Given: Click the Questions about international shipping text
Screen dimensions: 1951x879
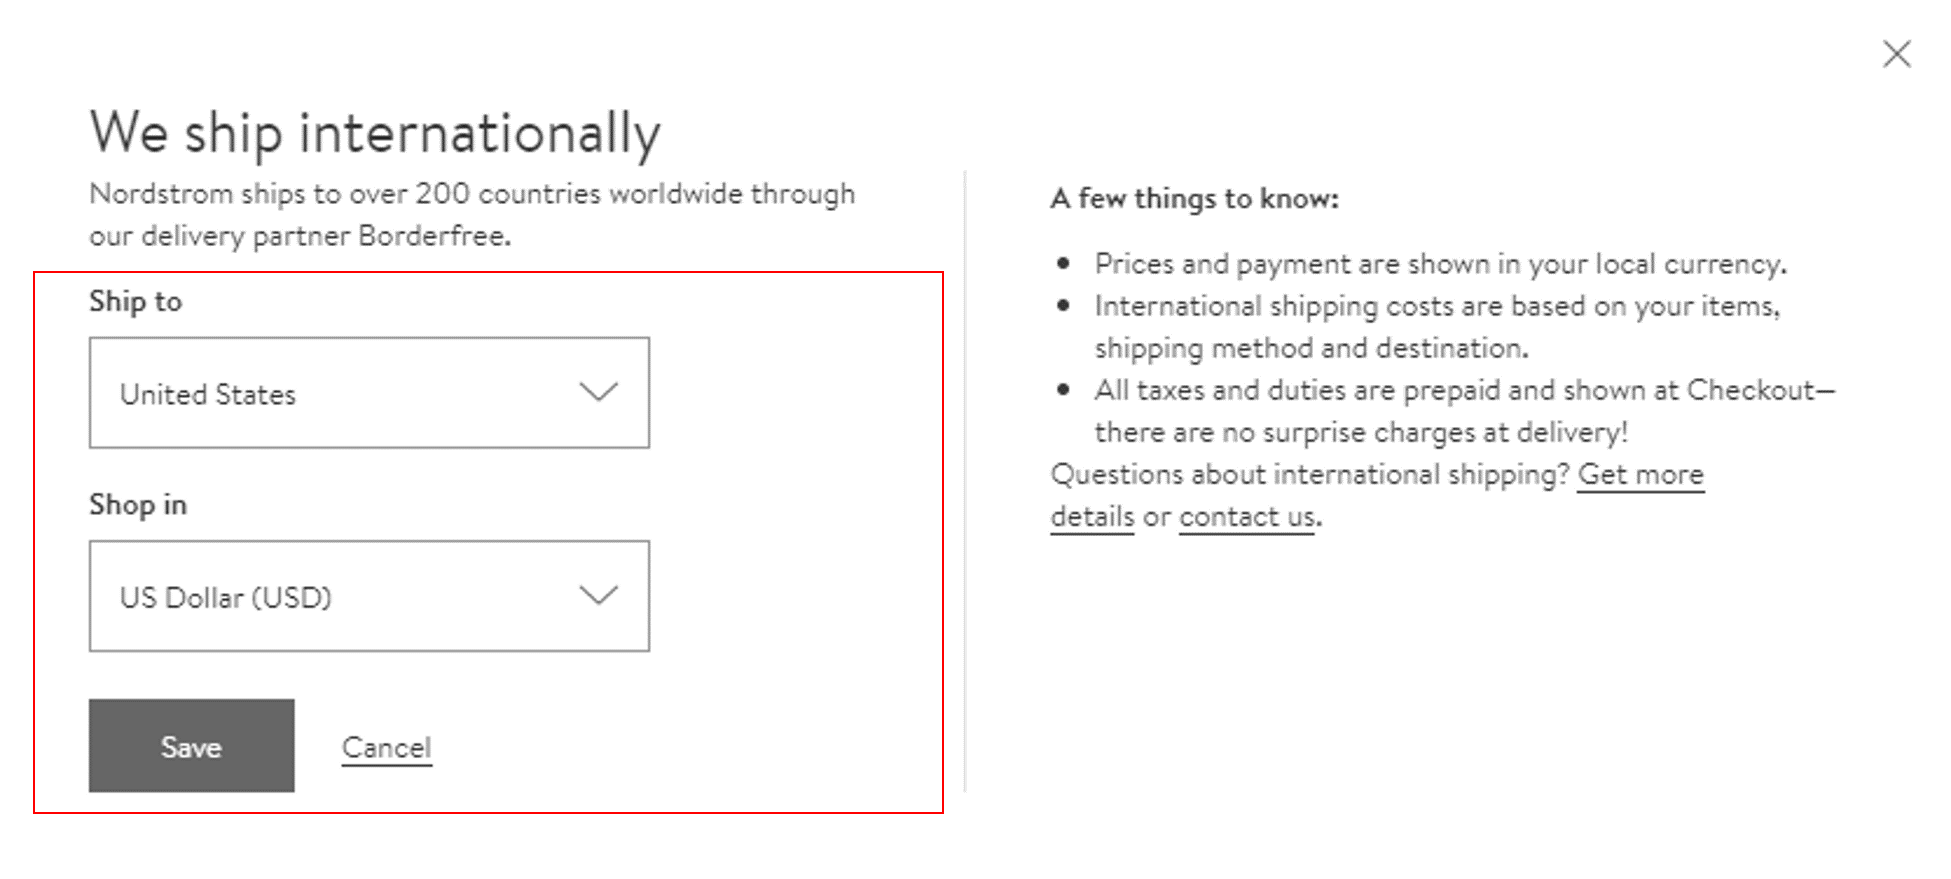Looking at the screenshot, I should click(1310, 474).
